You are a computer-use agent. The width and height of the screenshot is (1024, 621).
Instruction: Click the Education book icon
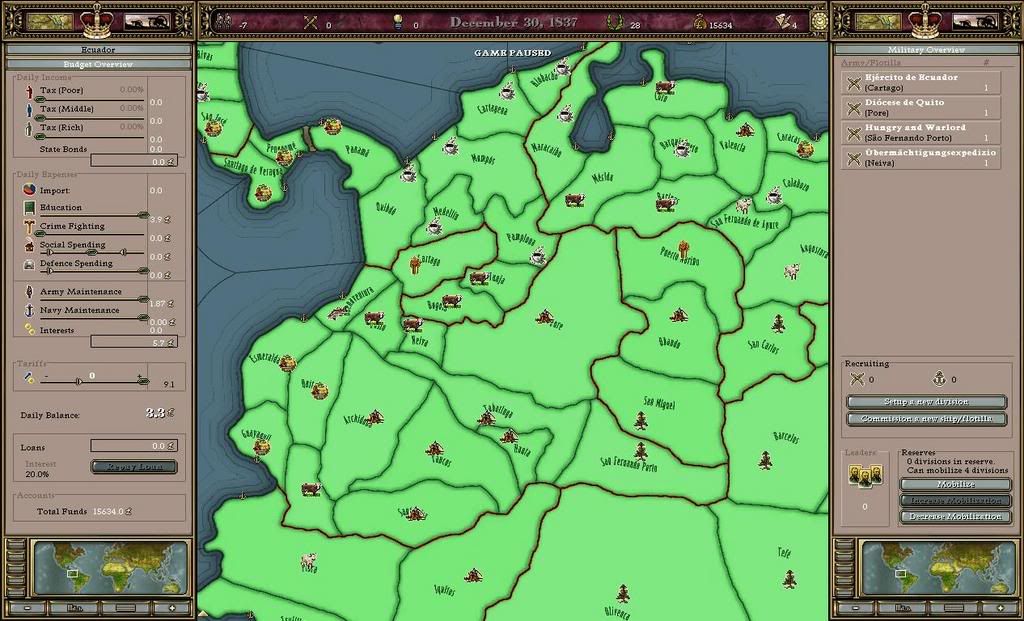(x=29, y=207)
